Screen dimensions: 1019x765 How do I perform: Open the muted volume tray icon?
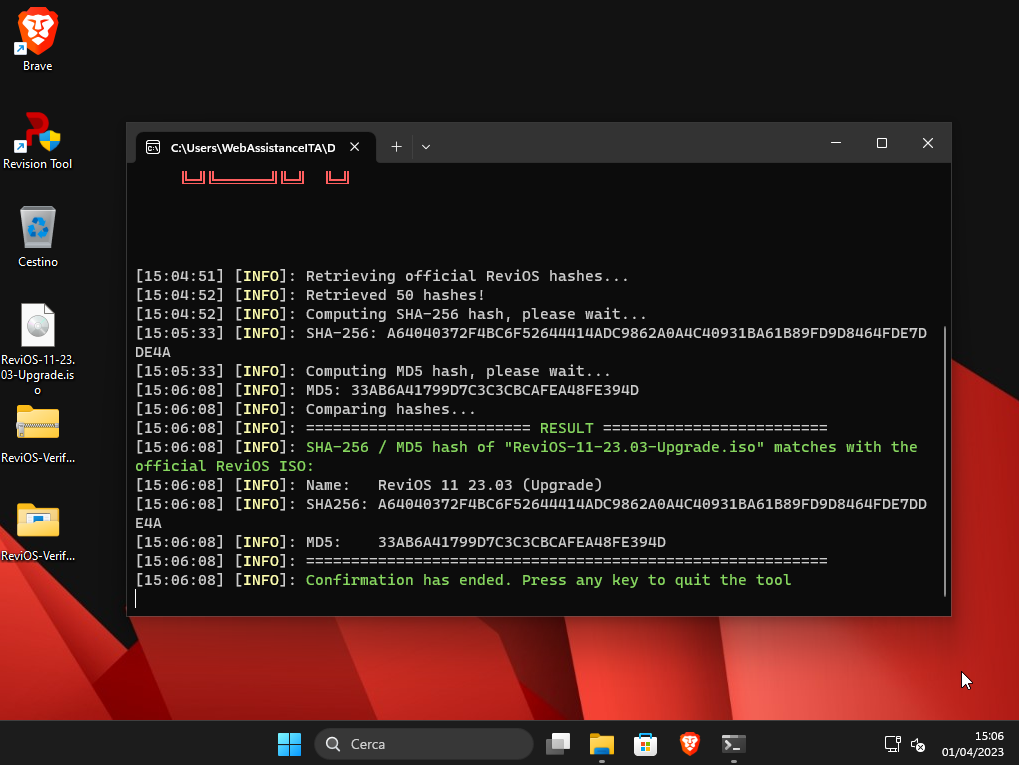pos(918,745)
